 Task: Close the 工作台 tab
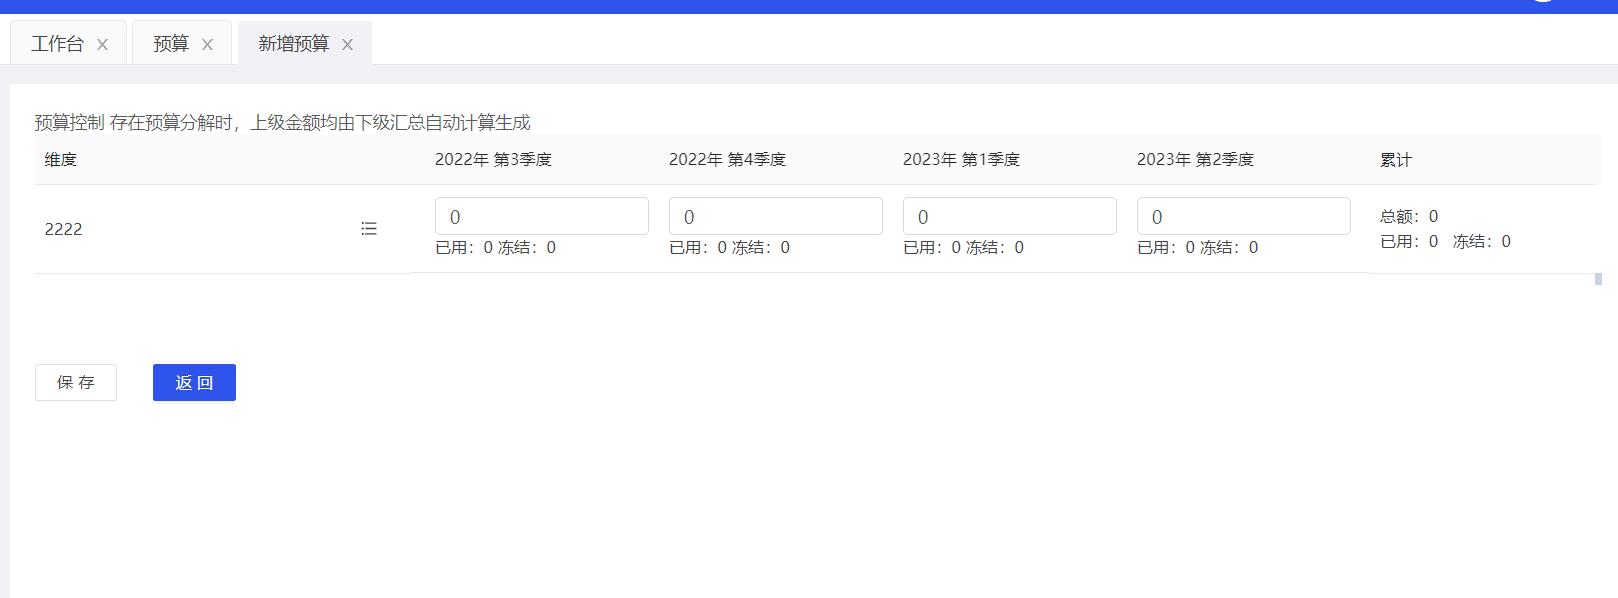click(102, 45)
